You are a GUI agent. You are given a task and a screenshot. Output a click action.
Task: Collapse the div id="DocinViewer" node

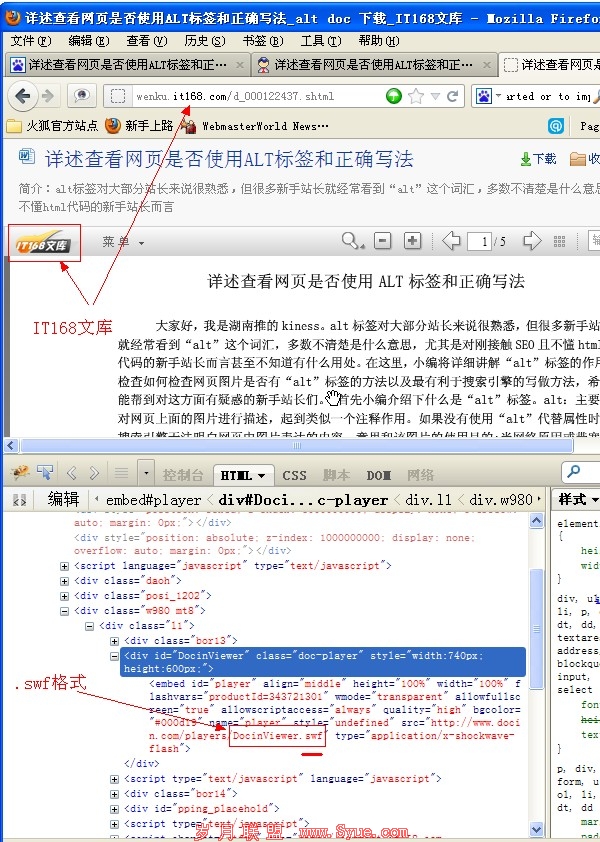[114, 656]
